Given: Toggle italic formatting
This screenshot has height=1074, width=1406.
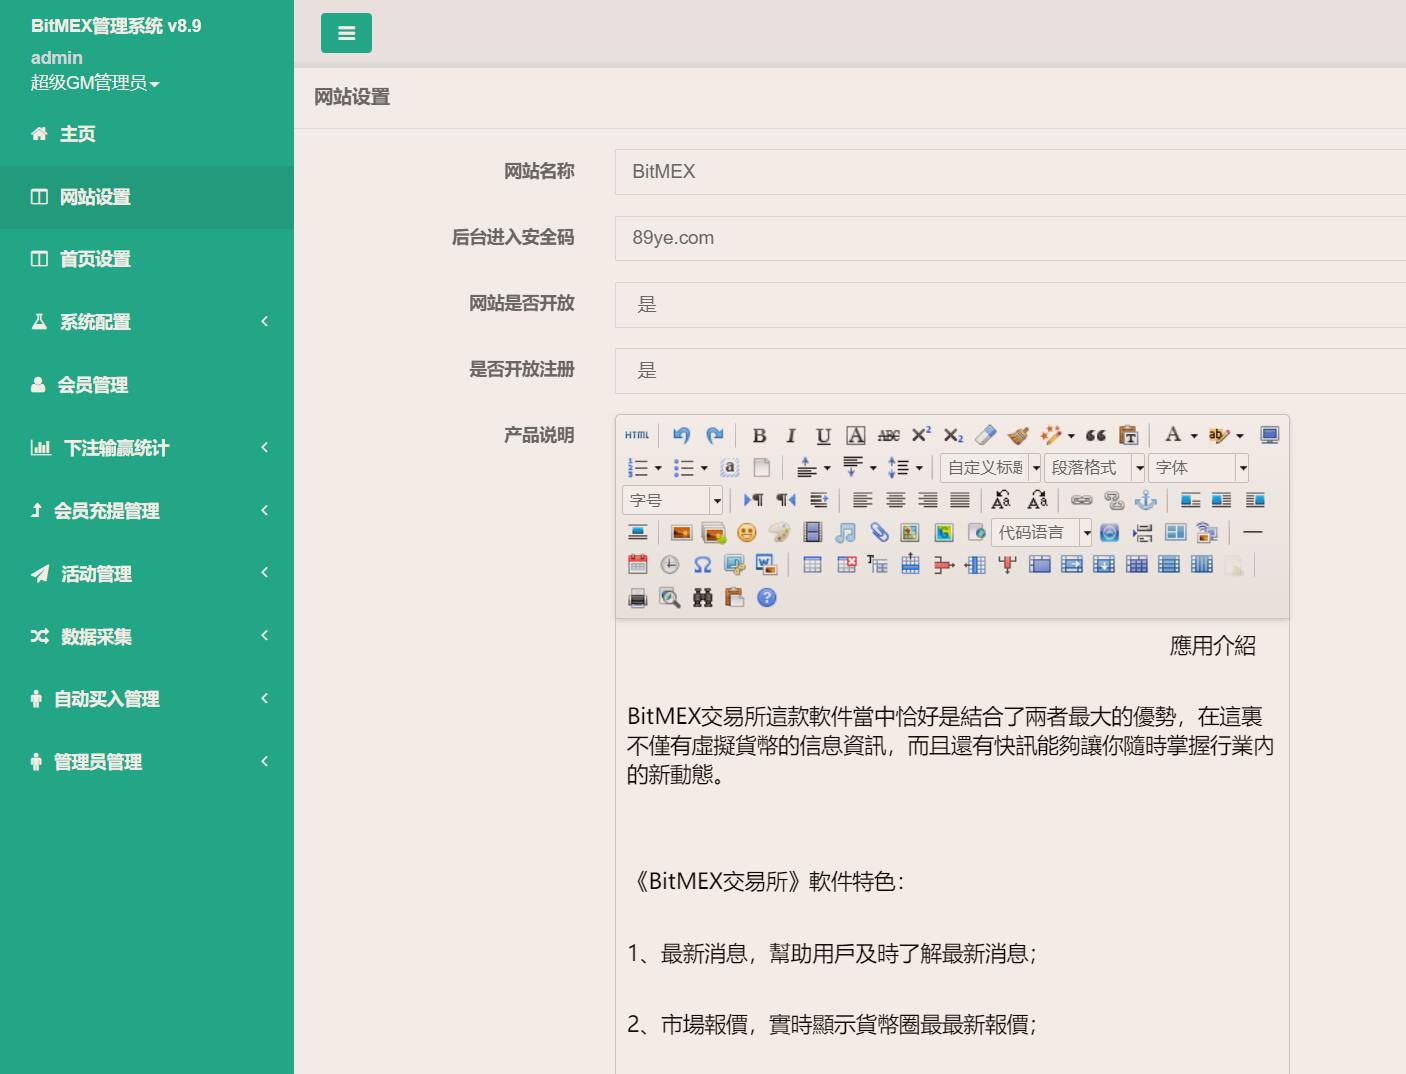Looking at the screenshot, I should pos(791,435).
